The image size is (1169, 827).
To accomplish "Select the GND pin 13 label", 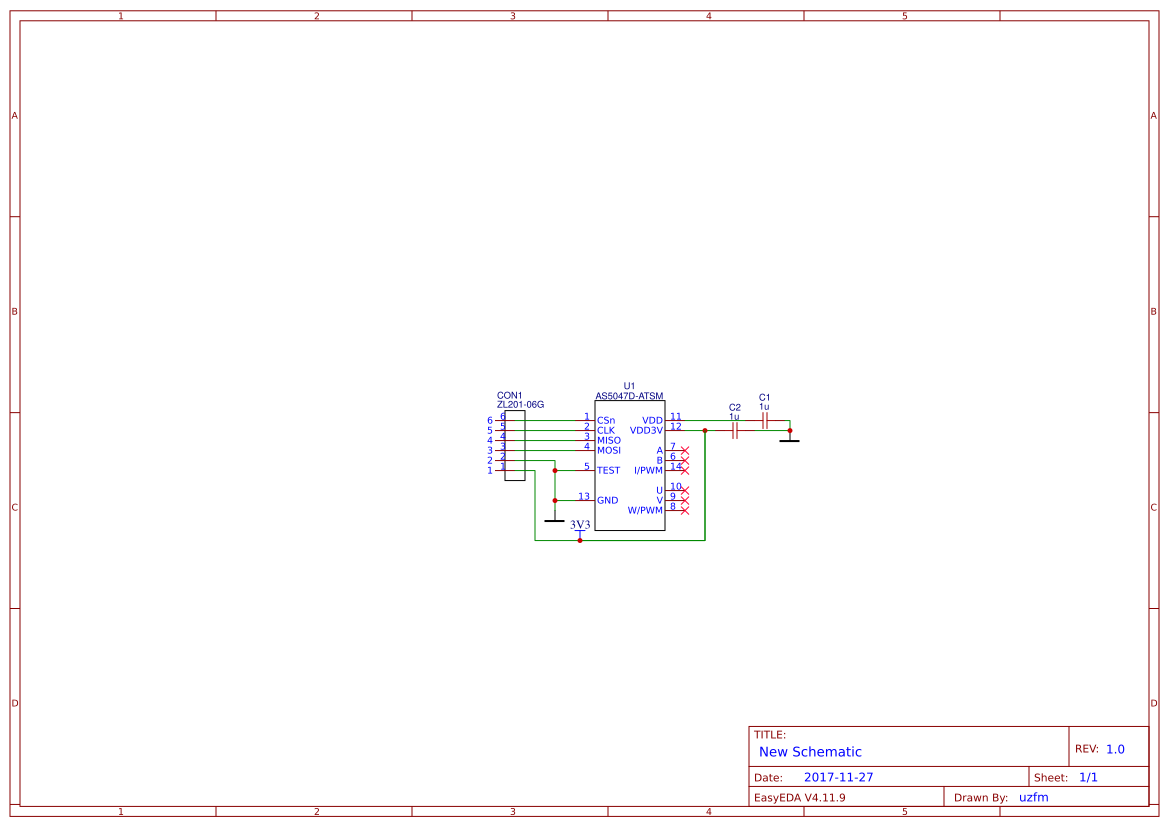I will (x=607, y=499).
